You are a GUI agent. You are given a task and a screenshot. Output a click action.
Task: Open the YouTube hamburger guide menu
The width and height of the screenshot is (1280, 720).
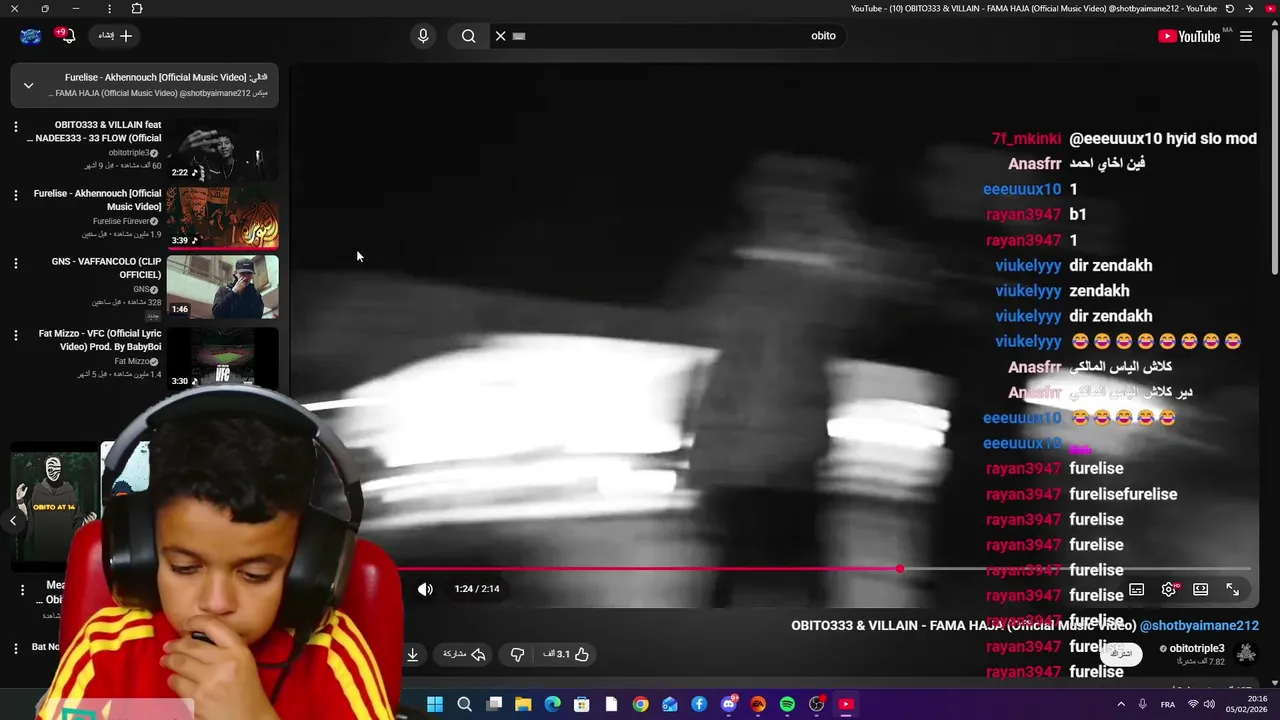point(1245,36)
